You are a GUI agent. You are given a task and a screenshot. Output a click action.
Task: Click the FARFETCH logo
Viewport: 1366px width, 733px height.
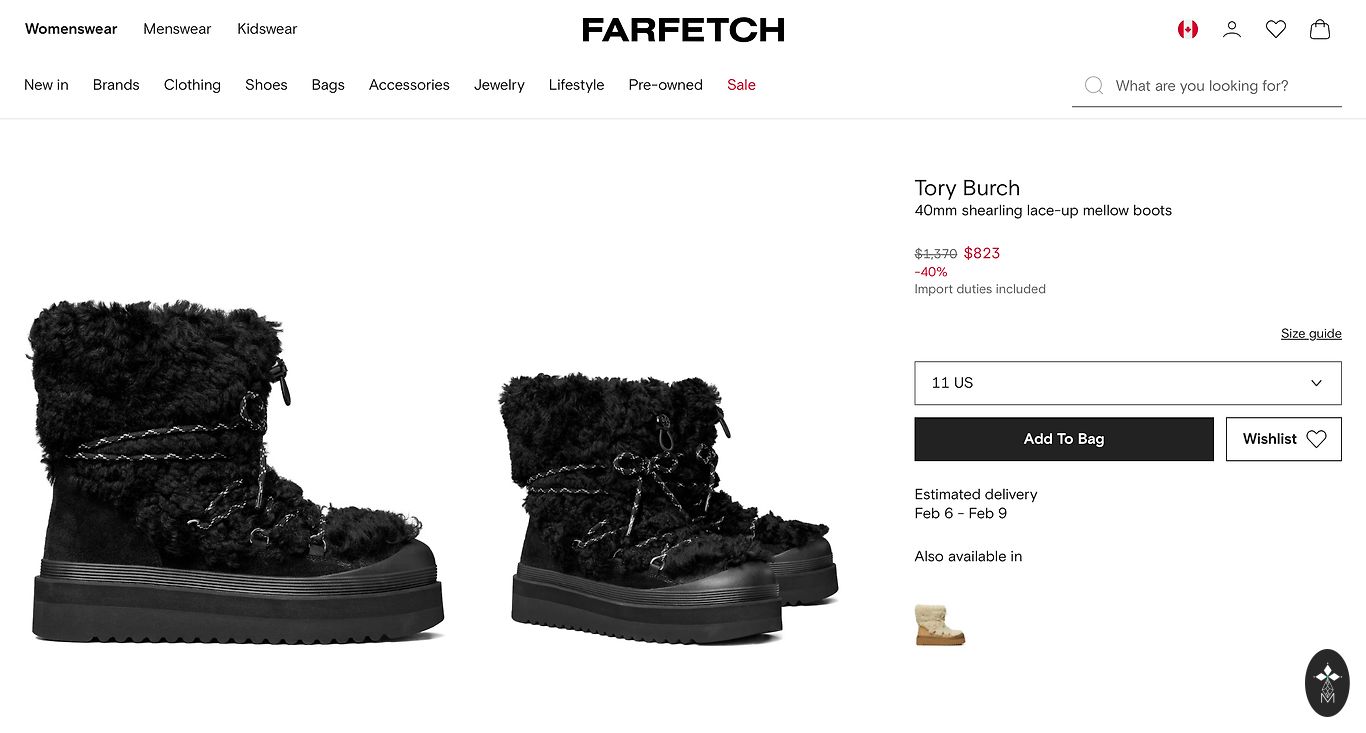[683, 30]
